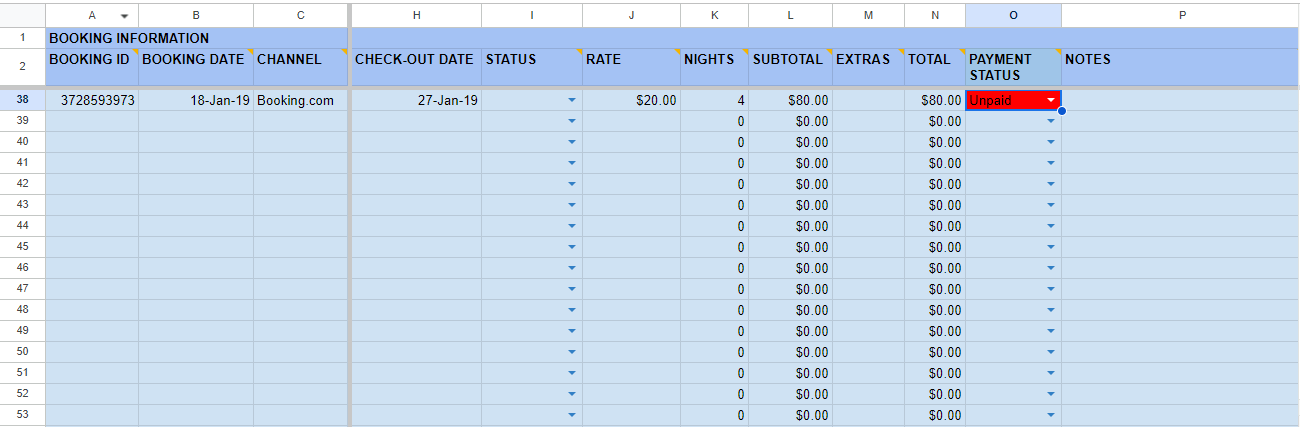Screen dimensions: 1300x427
Task: Select booking ID cell 3728593973
Action: click(92, 100)
